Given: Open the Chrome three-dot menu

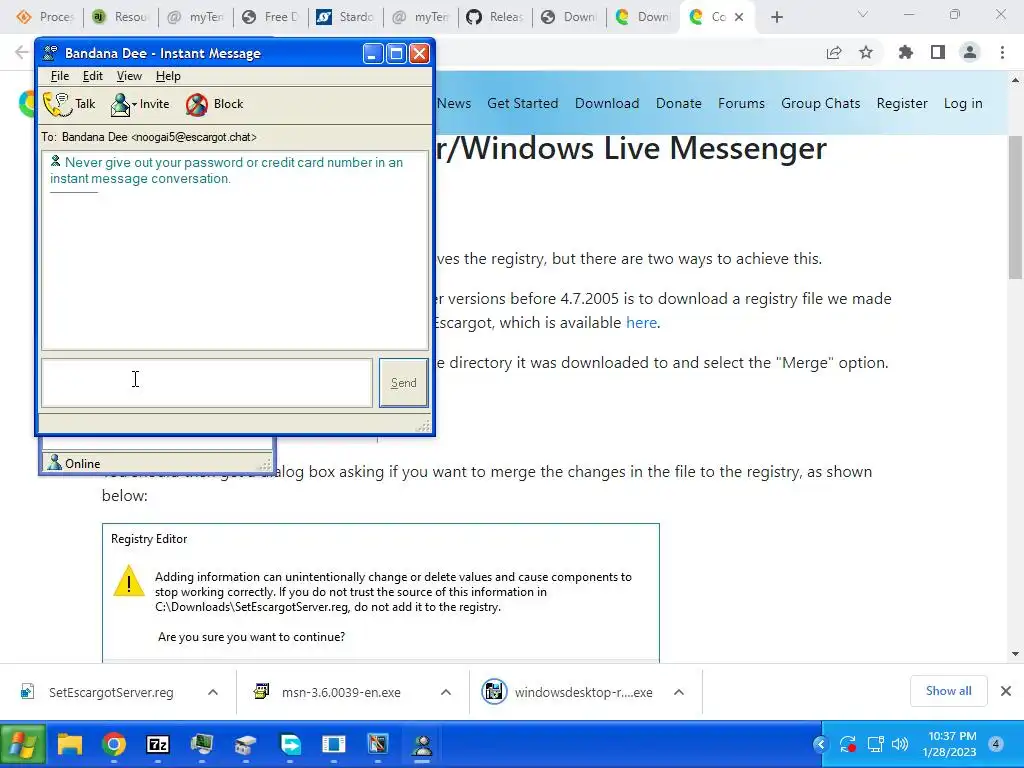Looking at the screenshot, I should tap(1002, 52).
